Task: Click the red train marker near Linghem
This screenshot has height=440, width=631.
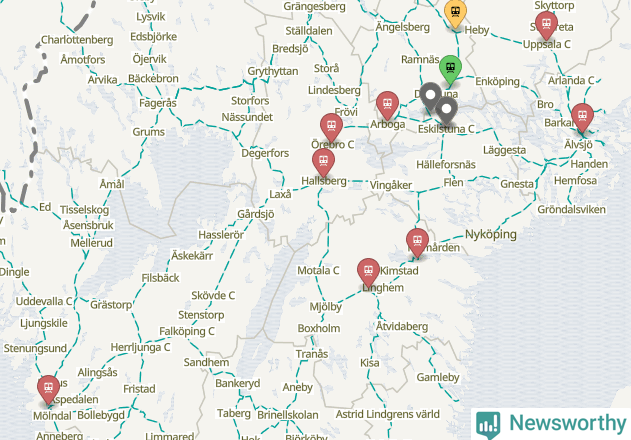Action: [x=368, y=271]
